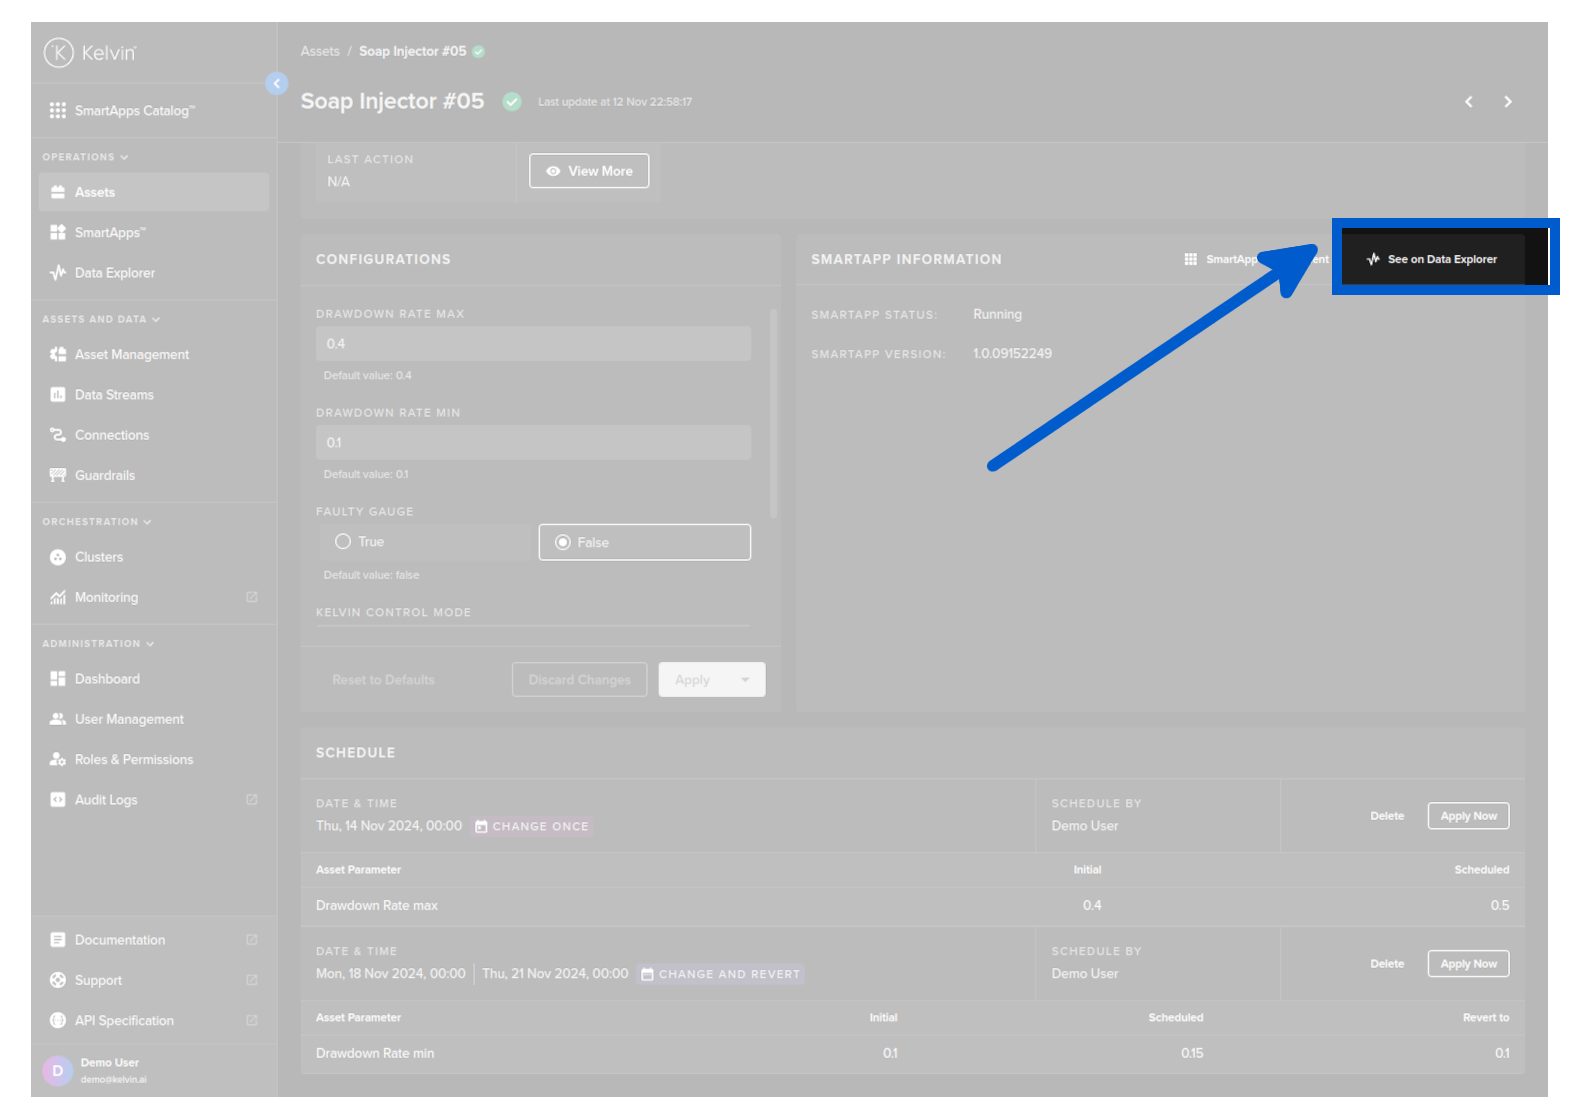This screenshot has width=1580, height=1120.
Task: Click the Clusters icon in sidebar
Action: 58,557
